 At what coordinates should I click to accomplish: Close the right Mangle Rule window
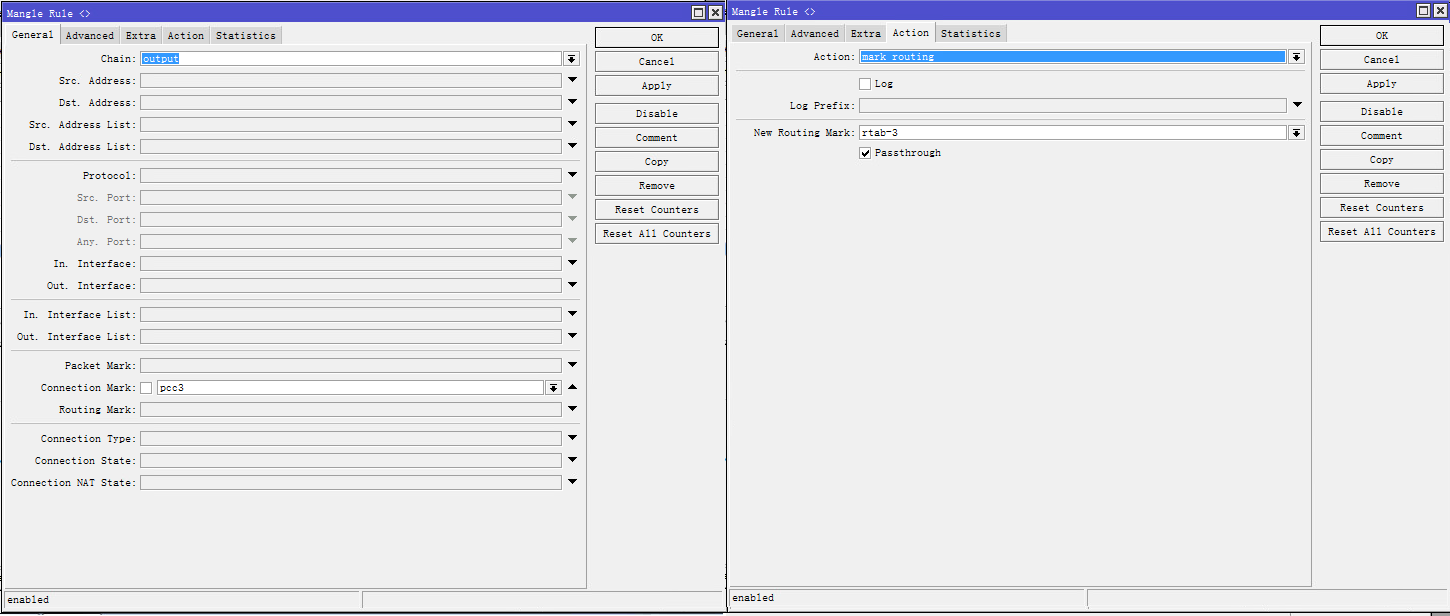1440,11
